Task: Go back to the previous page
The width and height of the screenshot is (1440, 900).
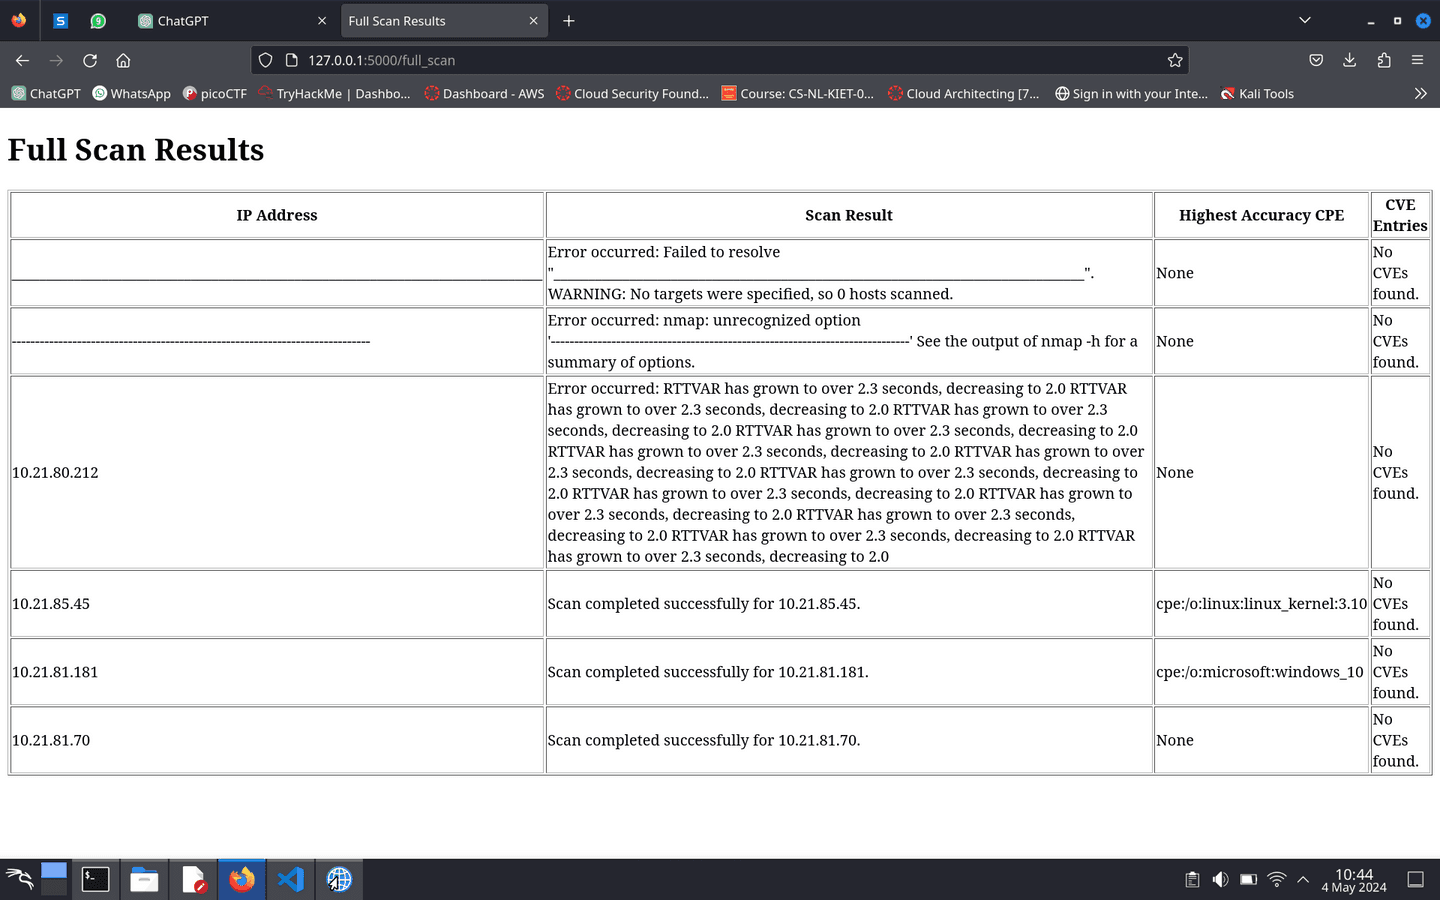Action: tap(23, 60)
